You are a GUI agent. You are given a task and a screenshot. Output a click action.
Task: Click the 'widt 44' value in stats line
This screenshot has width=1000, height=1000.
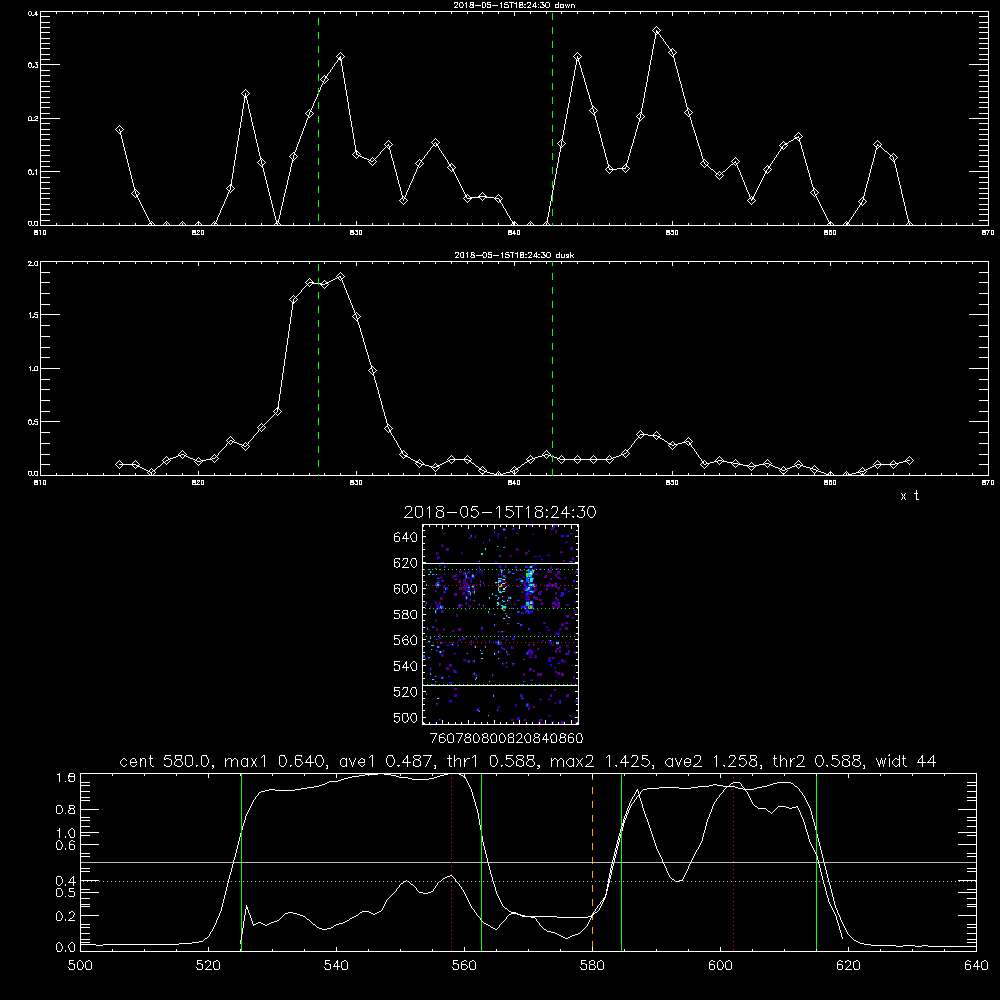pos(907,761)
